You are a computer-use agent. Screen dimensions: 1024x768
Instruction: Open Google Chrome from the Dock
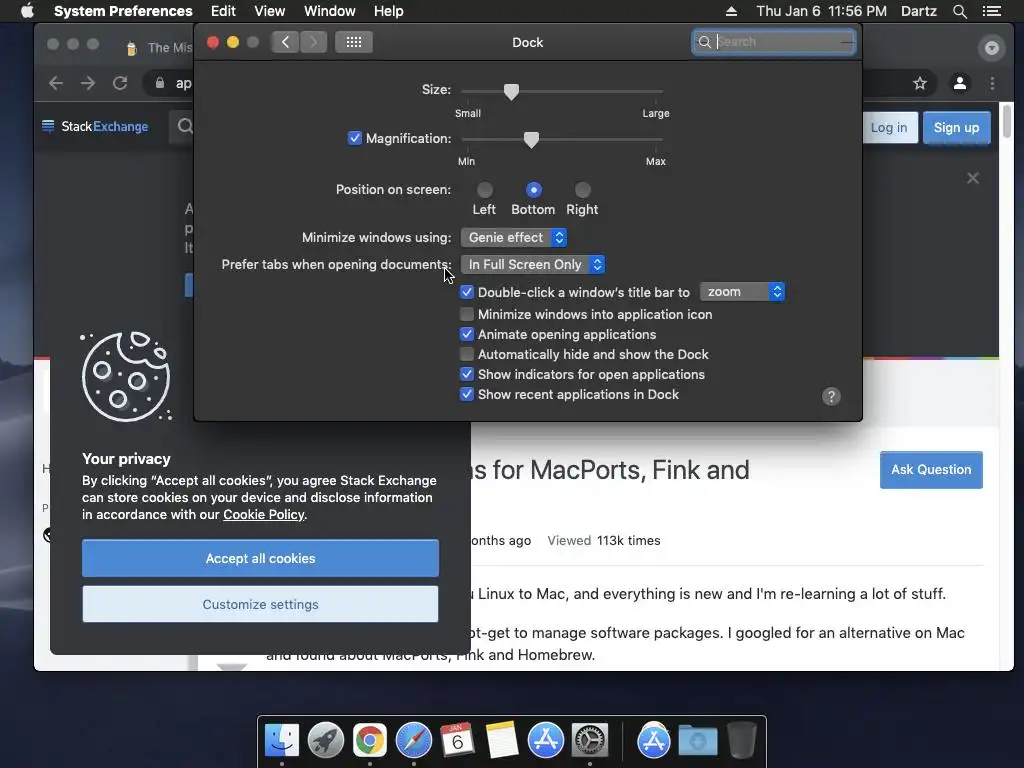point(370,741)
